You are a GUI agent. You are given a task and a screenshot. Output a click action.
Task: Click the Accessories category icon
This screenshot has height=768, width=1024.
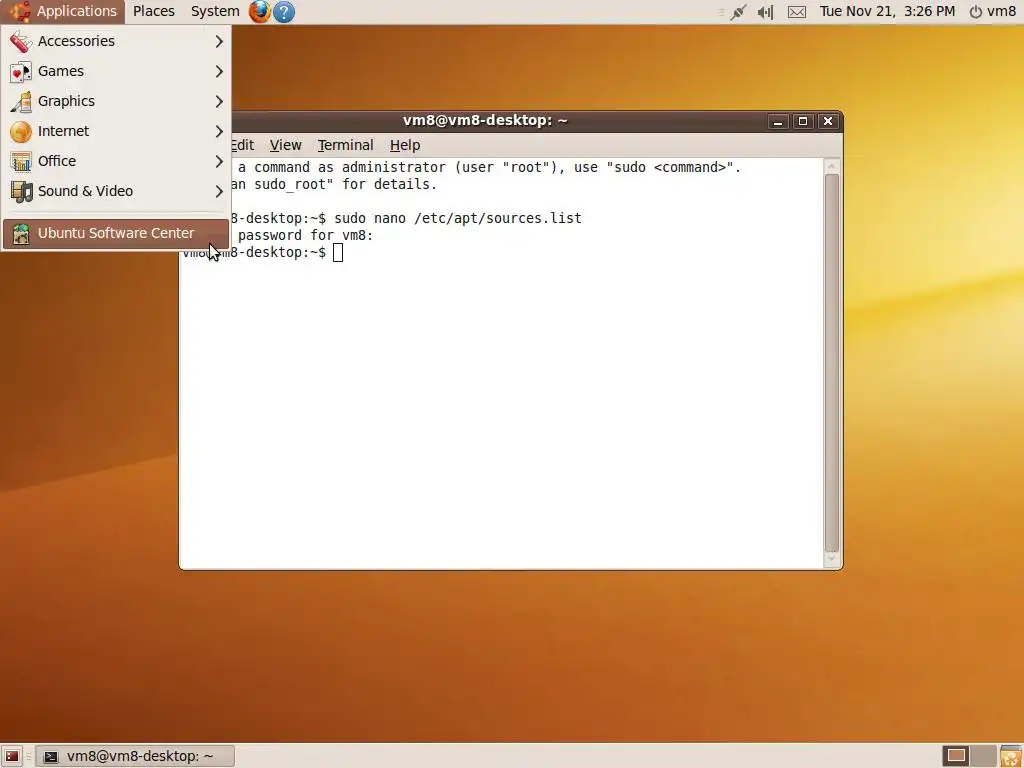coord(21,41)
